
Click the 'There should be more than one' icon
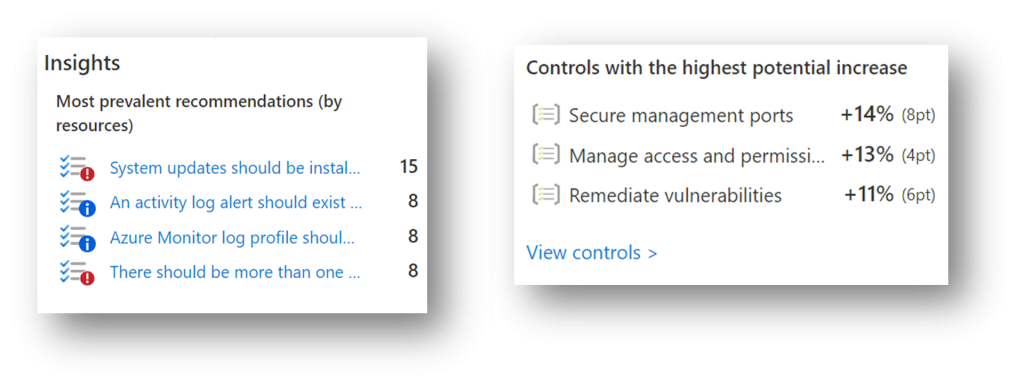coord(76,273)
